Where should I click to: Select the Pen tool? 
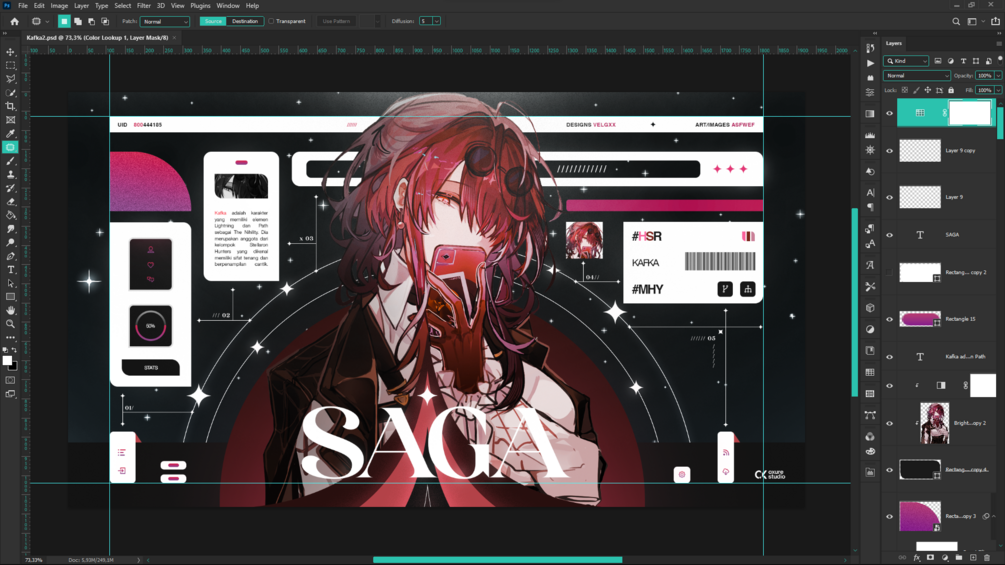pyautogui.click(x=10, y=256)
